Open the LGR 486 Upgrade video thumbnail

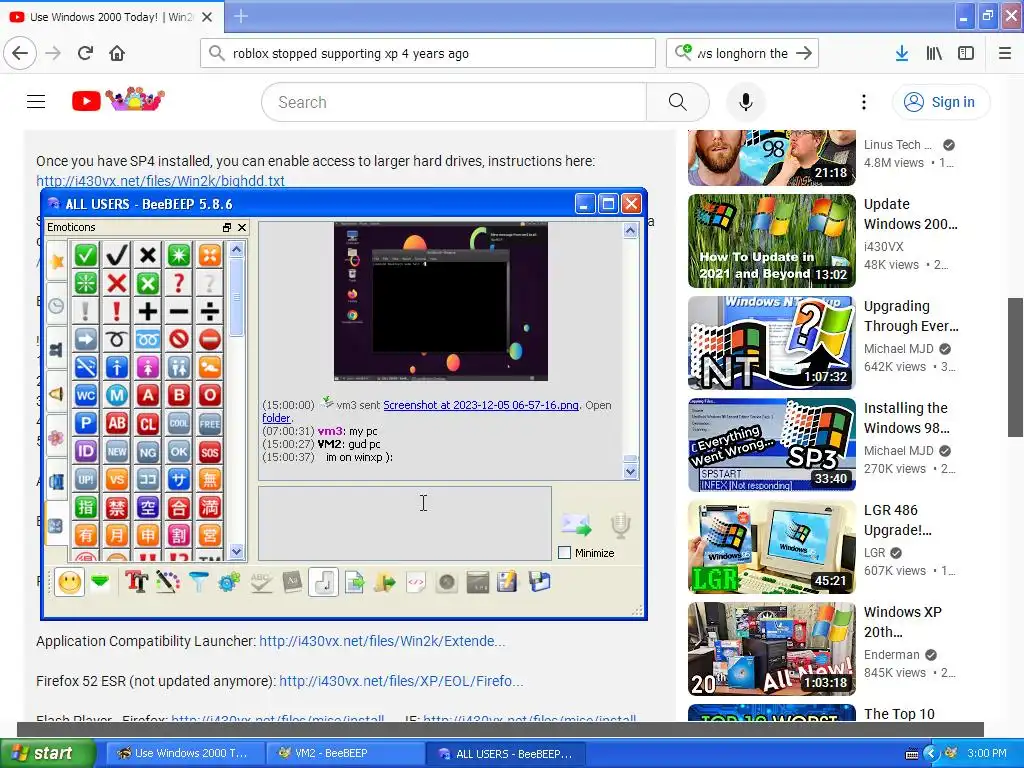pyautogui.click(x=771, y=547)
